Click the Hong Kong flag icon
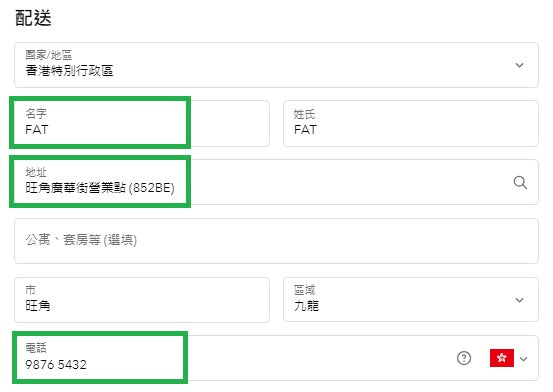553x392 pixels. (x=502, y=358)
